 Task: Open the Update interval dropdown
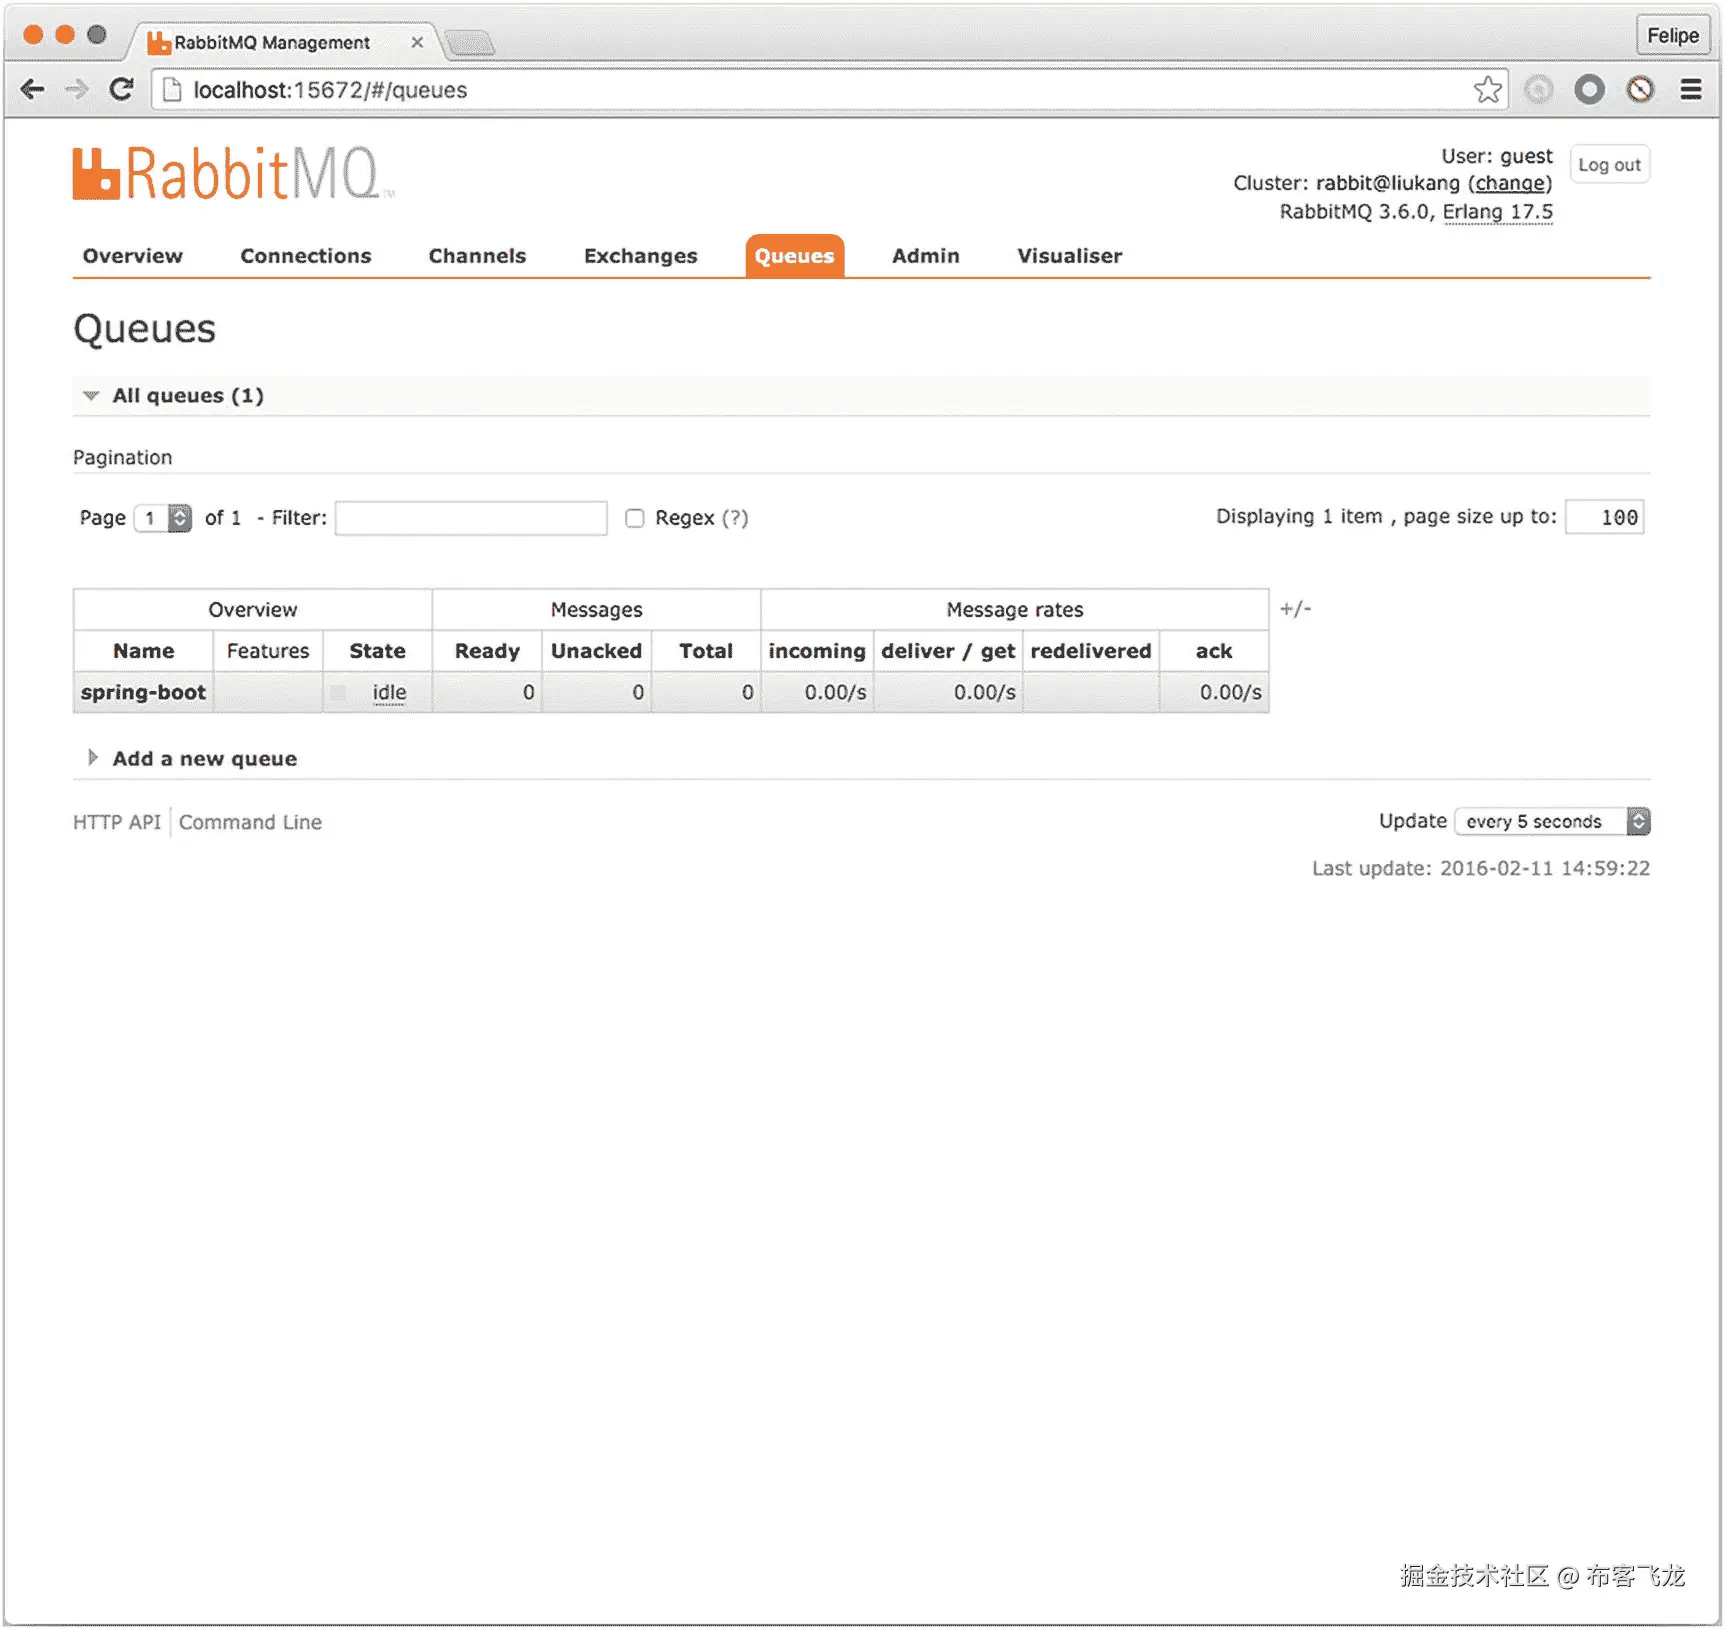click(x=1552, y=822)
